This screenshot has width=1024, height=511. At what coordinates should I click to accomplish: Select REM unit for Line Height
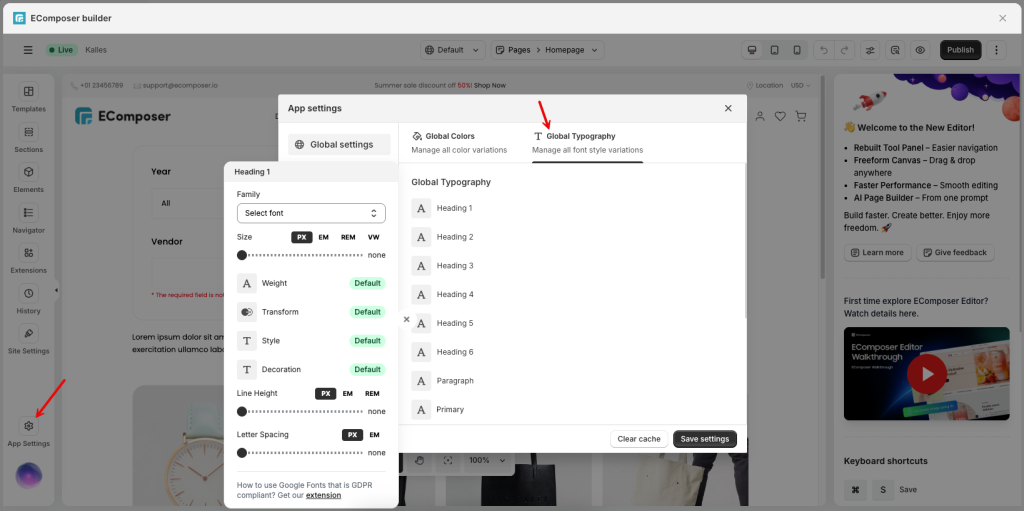371,394
